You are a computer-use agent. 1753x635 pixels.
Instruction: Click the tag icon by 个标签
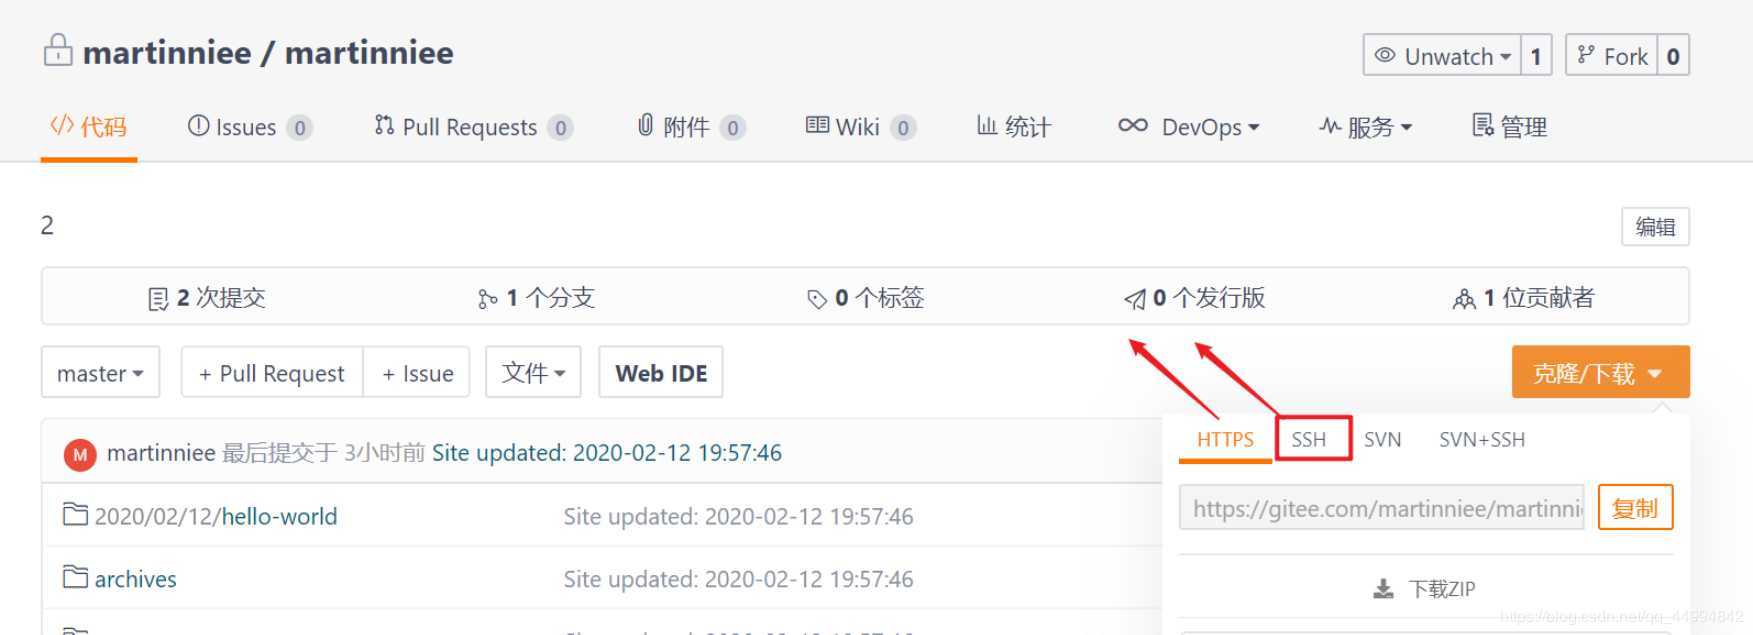(817, 299)
